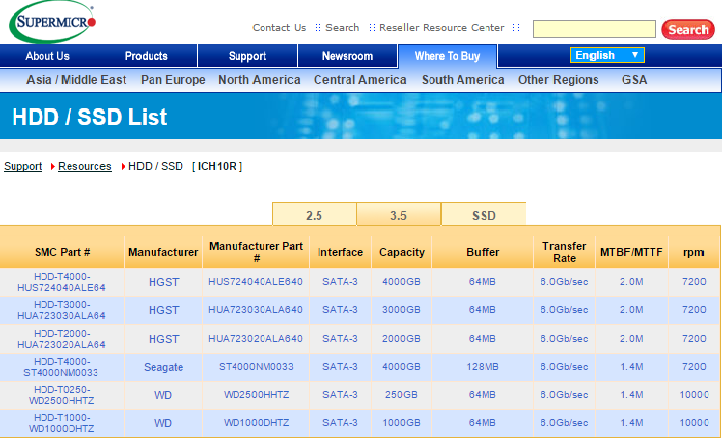Select South America region
Viewport: 722px width, 438px height.
[x=463, y=80]
